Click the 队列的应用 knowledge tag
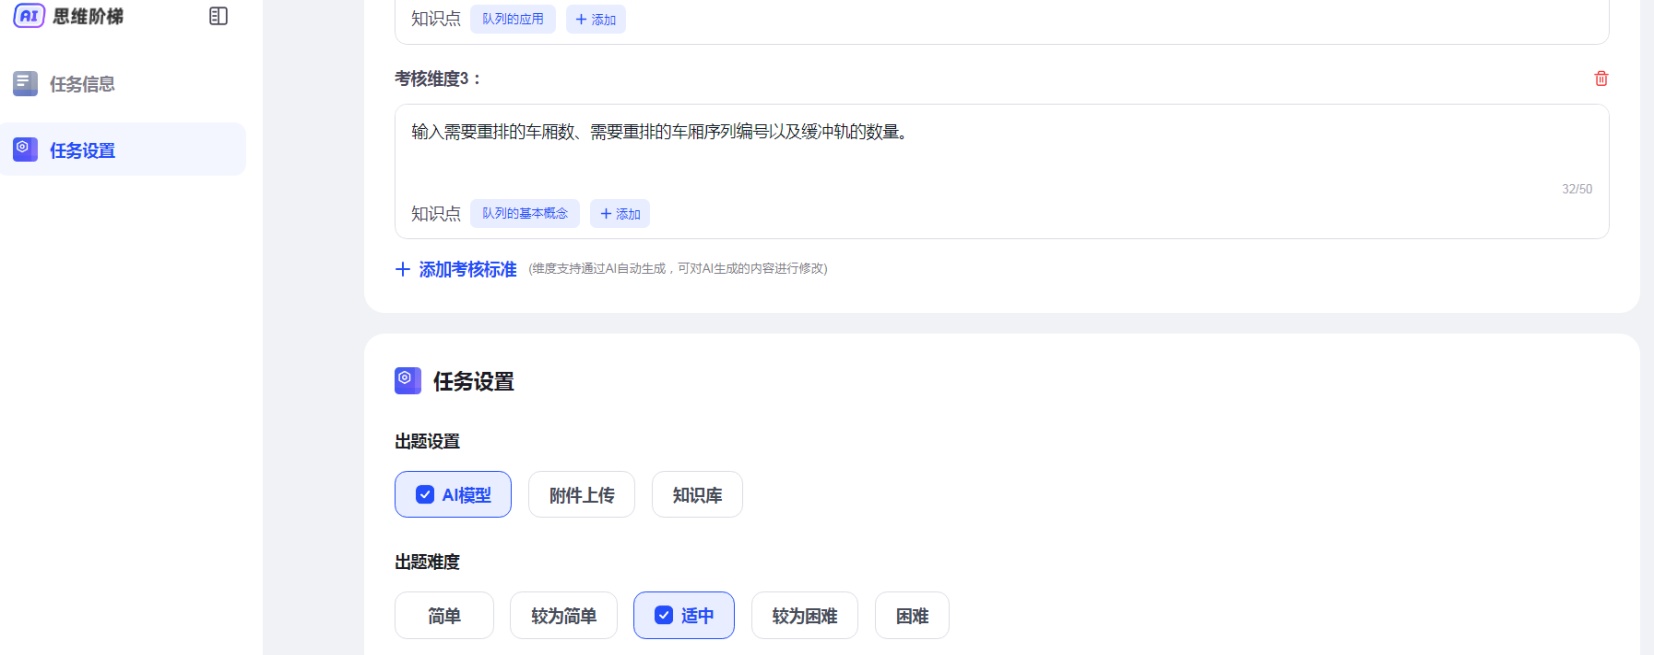 click(513, 19)
